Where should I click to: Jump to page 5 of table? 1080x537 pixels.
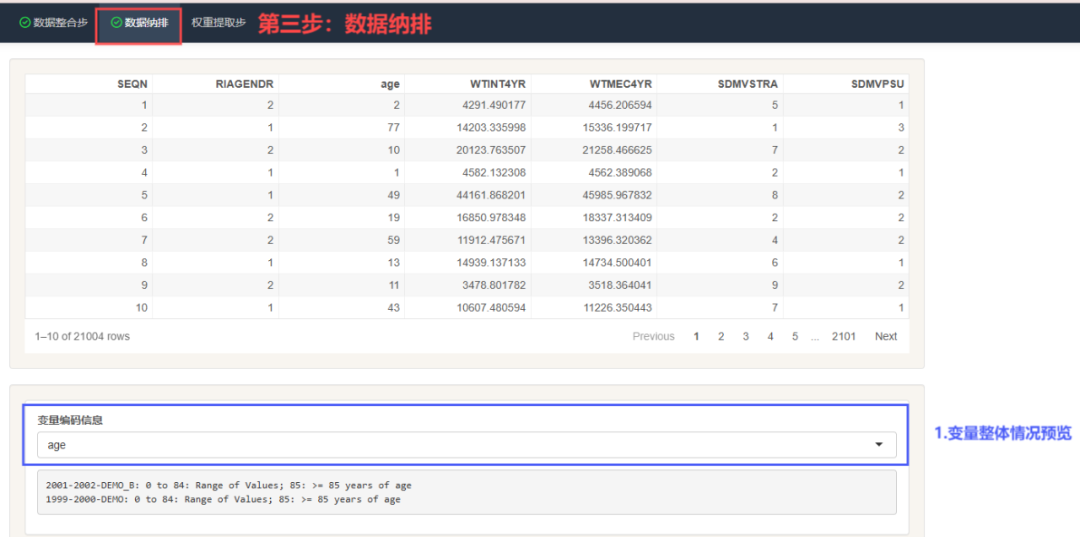click(x=795, y=336)
